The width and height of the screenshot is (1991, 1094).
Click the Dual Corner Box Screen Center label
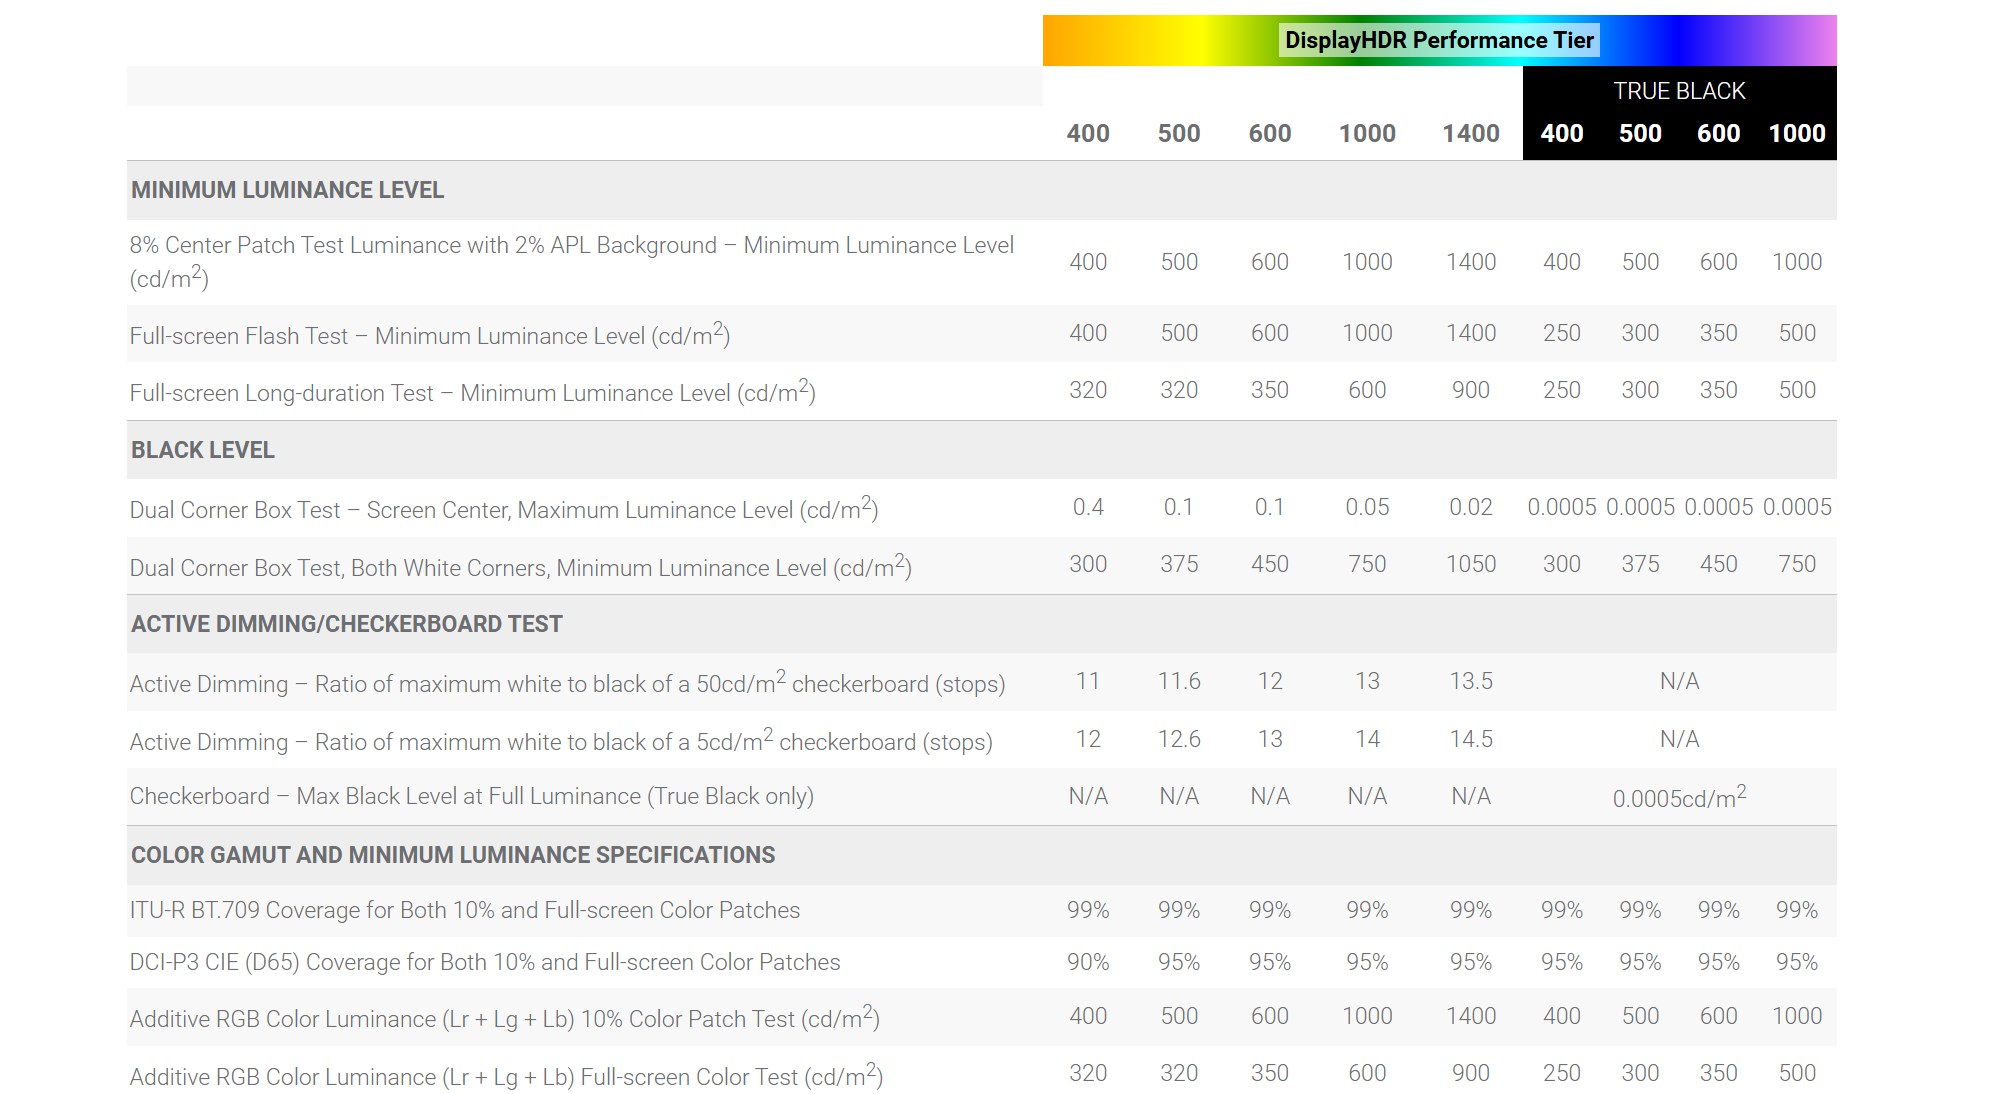pos(503,510)
